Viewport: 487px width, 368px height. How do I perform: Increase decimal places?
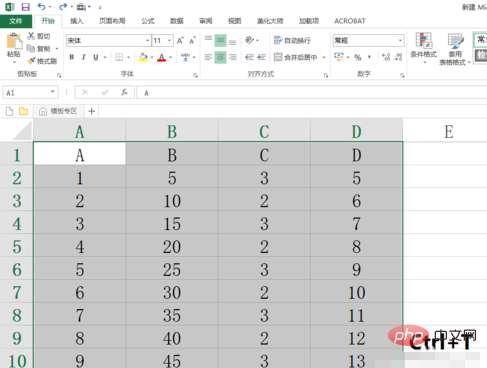click(386, 57)
